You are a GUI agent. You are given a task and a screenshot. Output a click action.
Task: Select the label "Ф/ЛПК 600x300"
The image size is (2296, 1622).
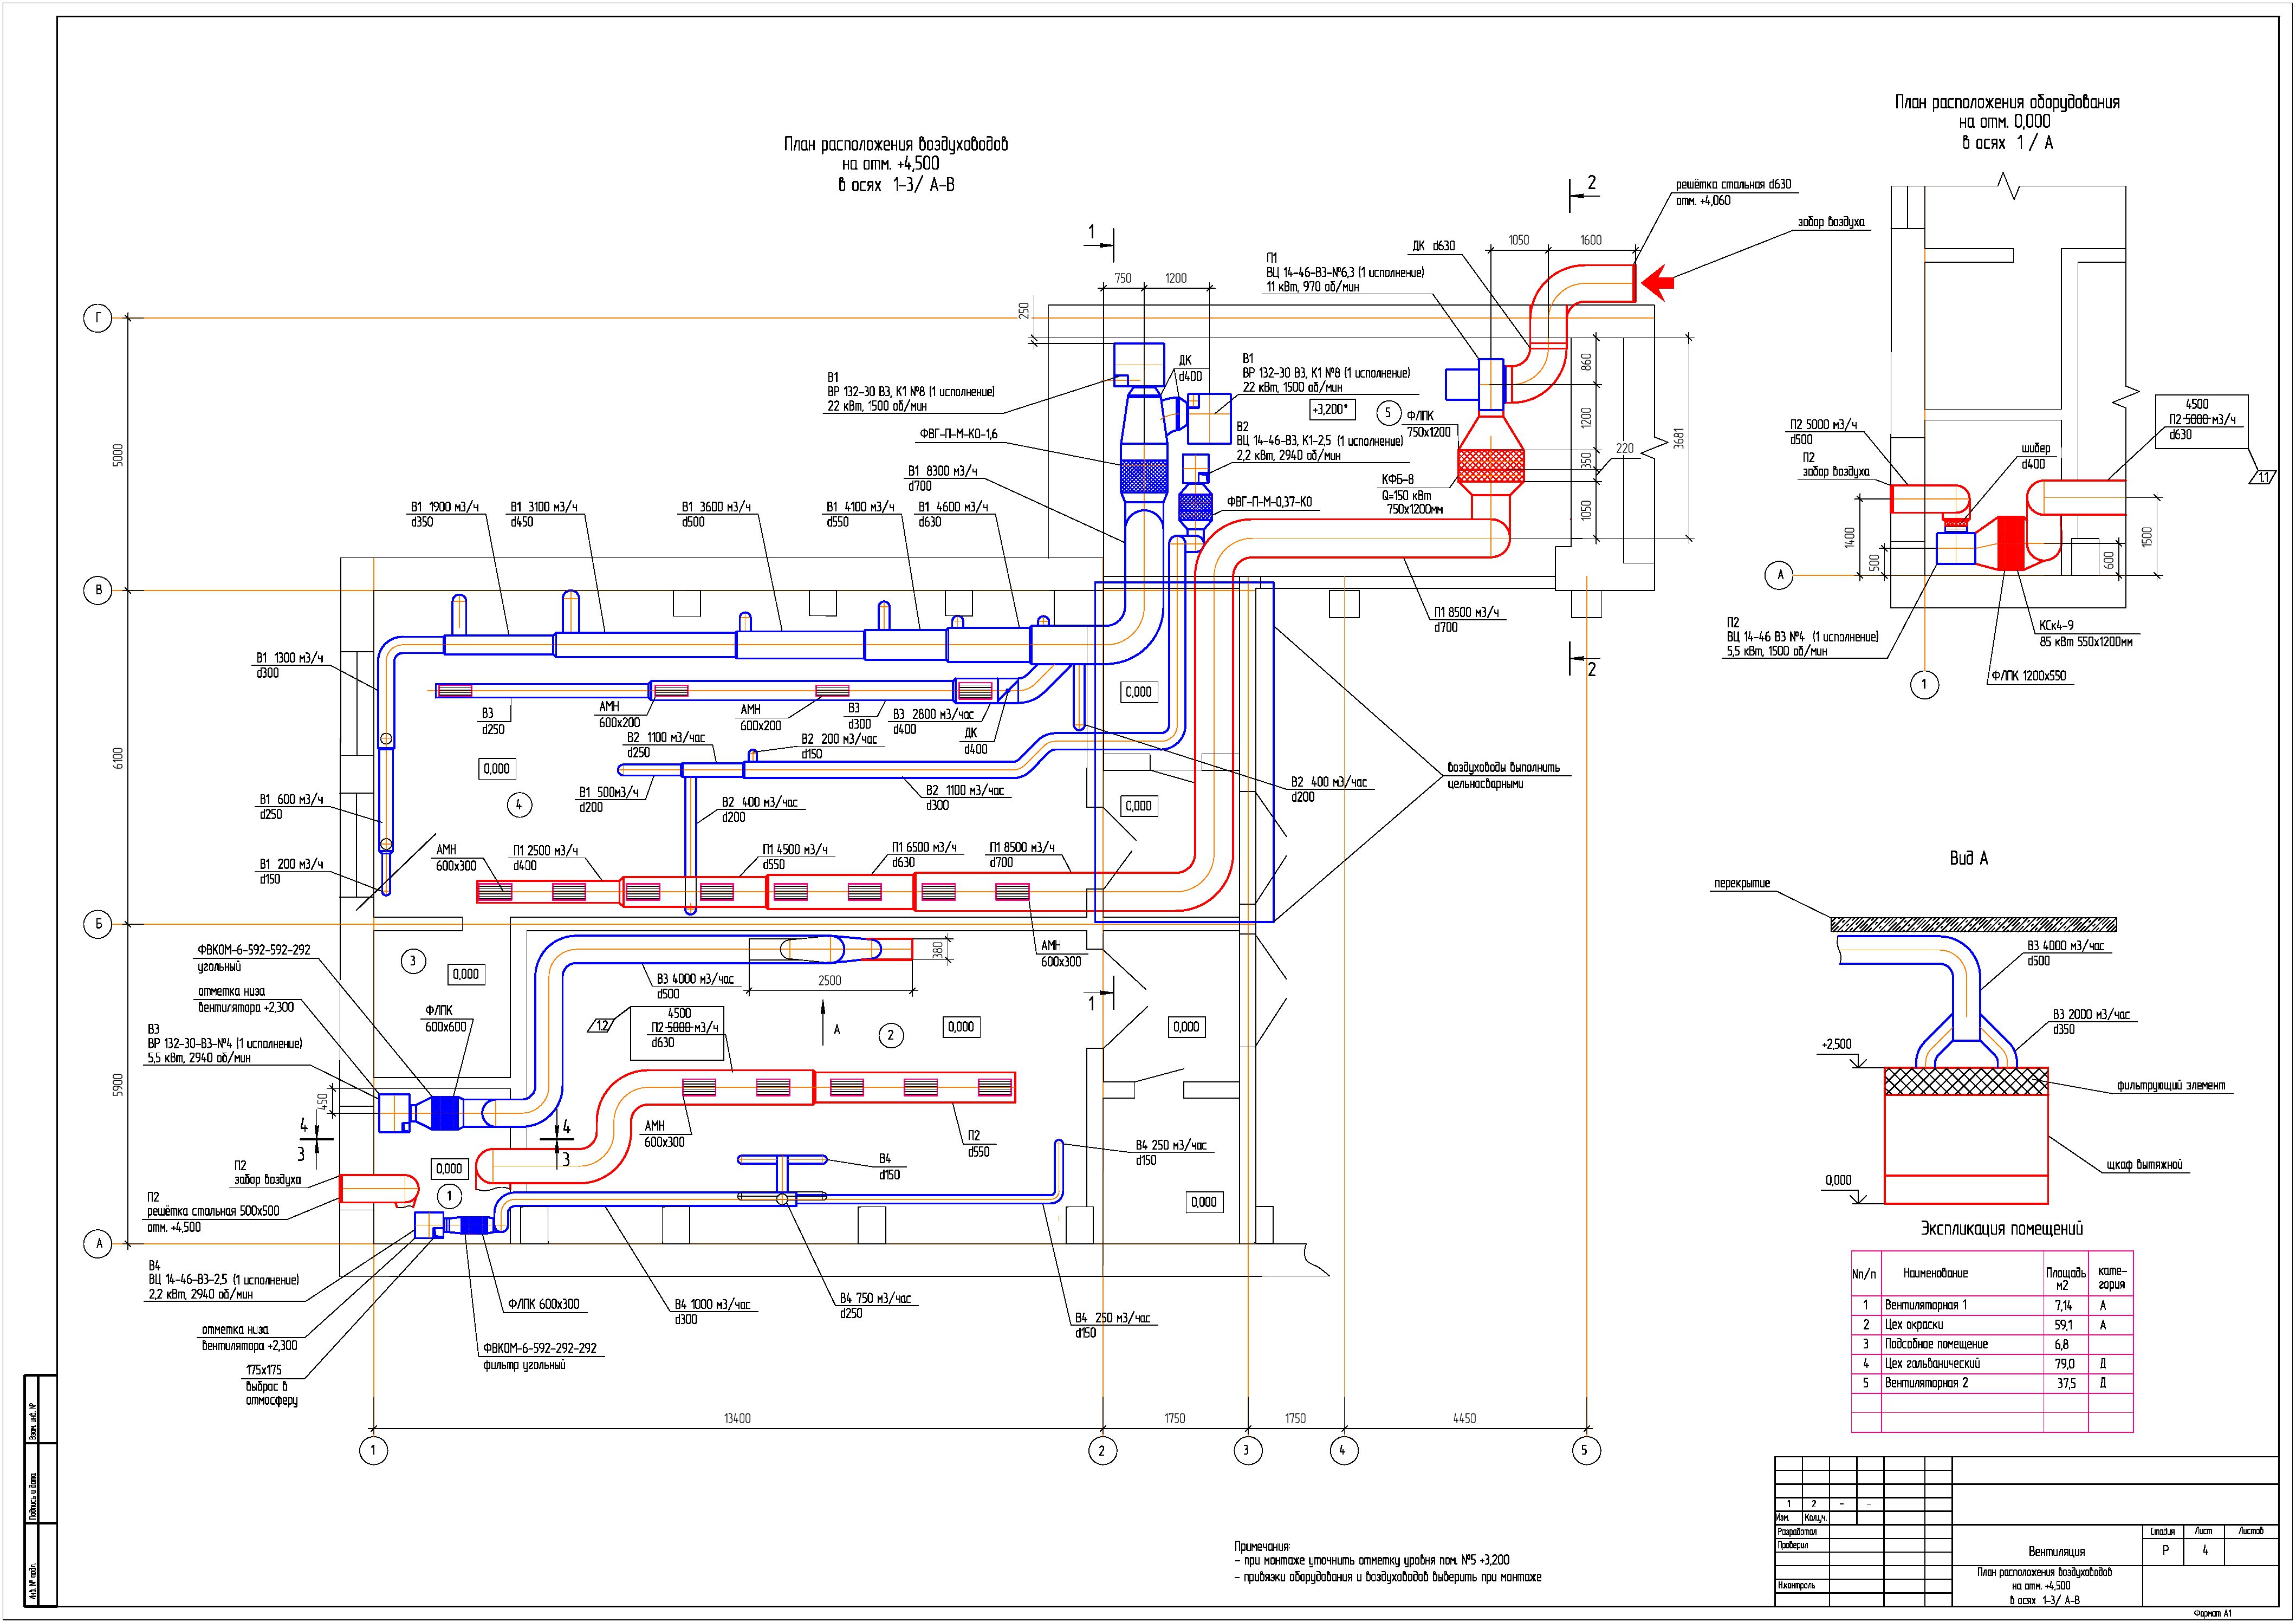pos(543,1304)
